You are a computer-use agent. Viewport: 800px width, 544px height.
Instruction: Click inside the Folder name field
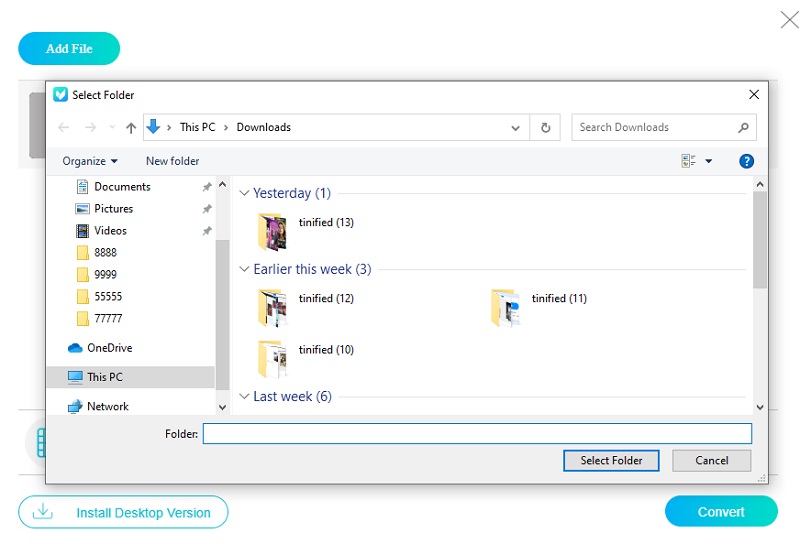pos(476,434)
